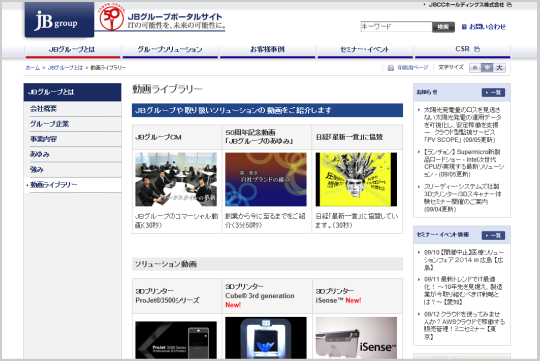Click the JB group logo

pyautogui.click(x=59, y=20)
